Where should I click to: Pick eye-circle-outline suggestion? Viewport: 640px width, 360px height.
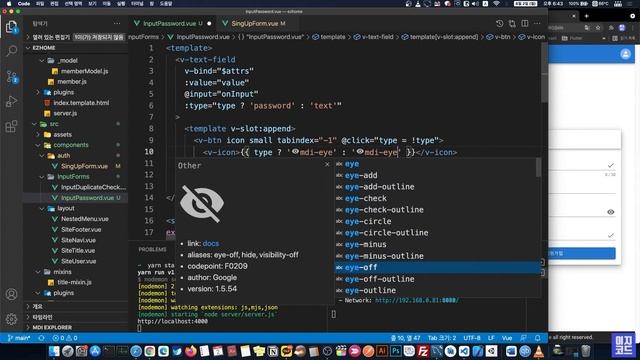pos(437,233)
